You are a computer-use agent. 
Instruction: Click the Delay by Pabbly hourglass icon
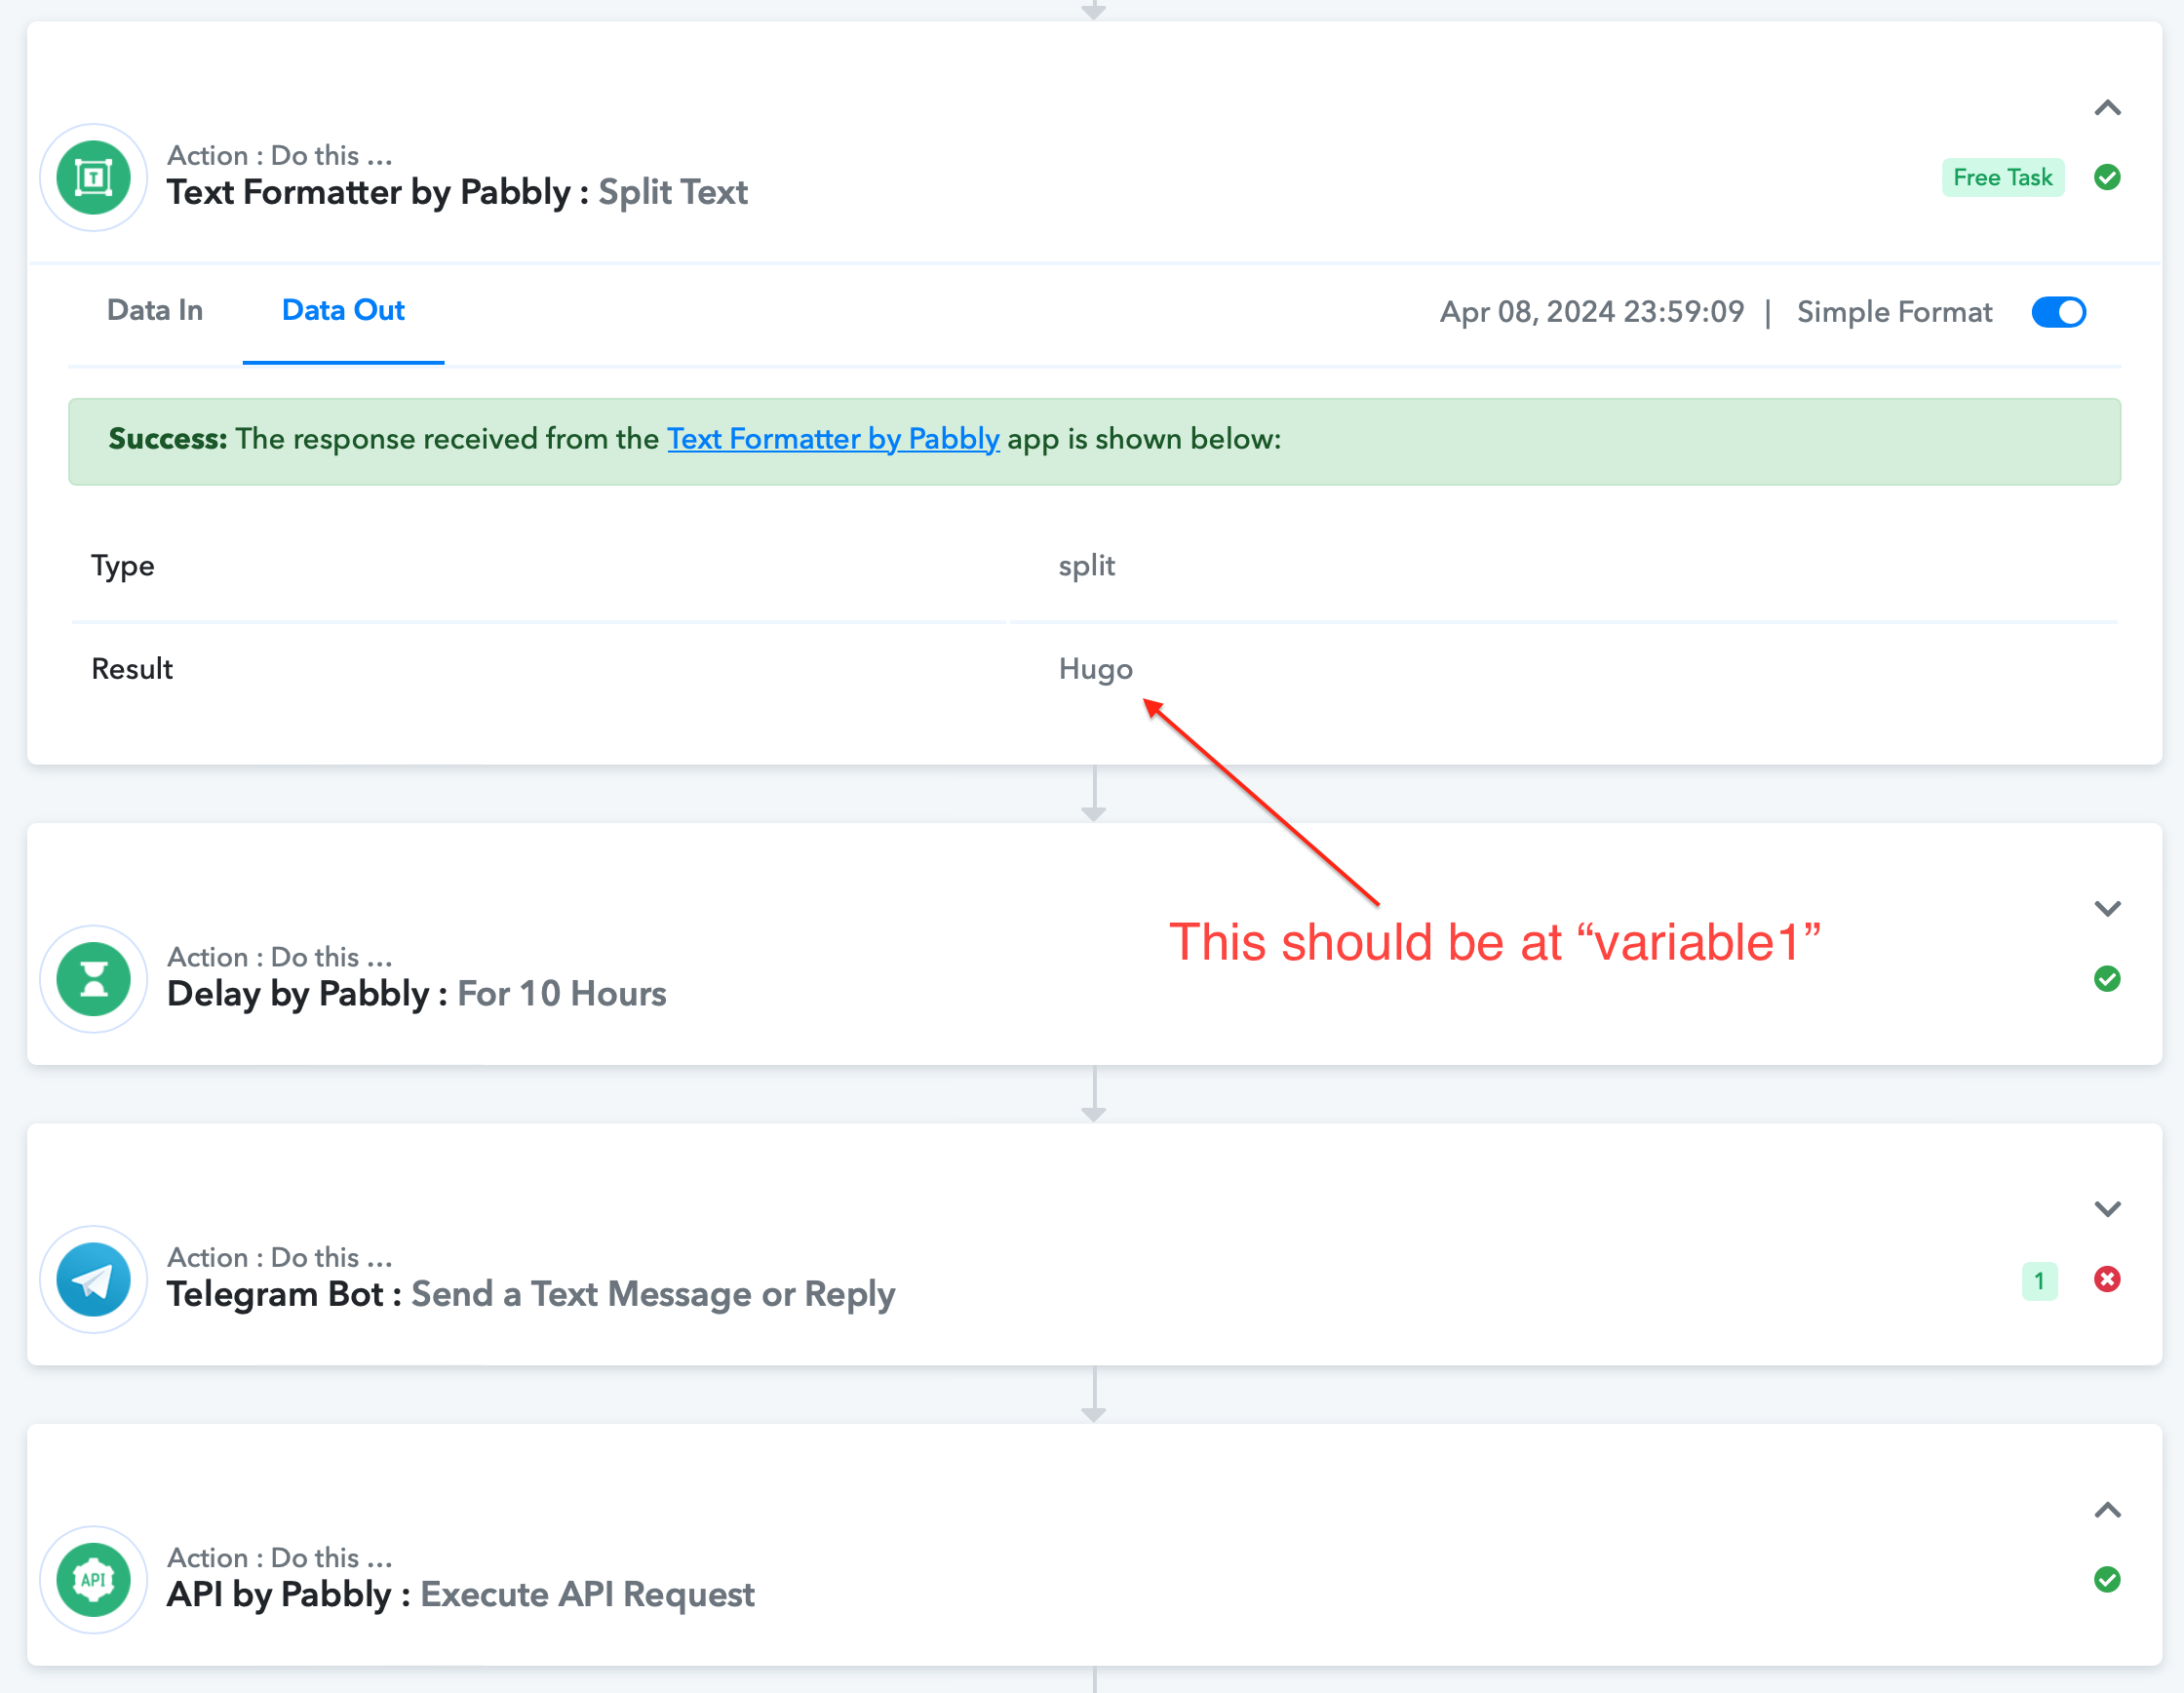click(x=93, y=979)
